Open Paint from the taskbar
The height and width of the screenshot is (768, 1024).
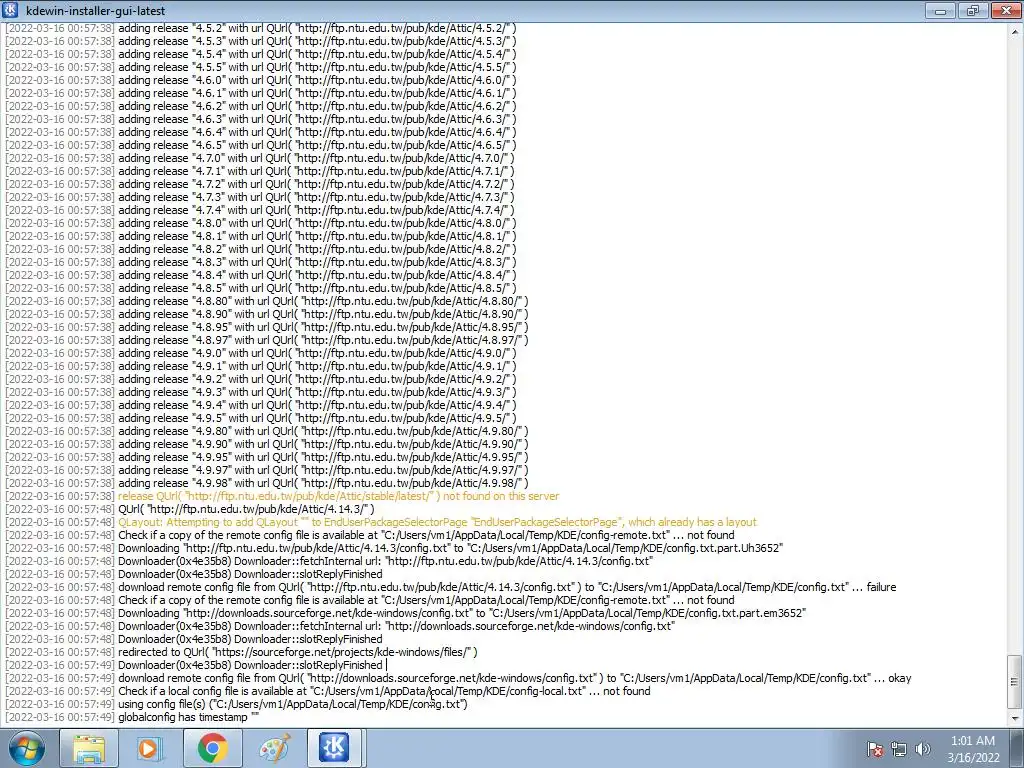[274, 748]
